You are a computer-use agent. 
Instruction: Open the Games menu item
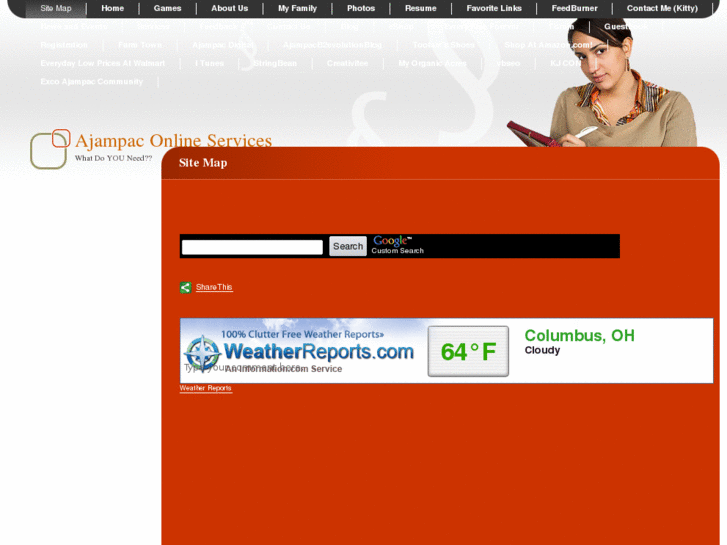click(x=167, y=8)
